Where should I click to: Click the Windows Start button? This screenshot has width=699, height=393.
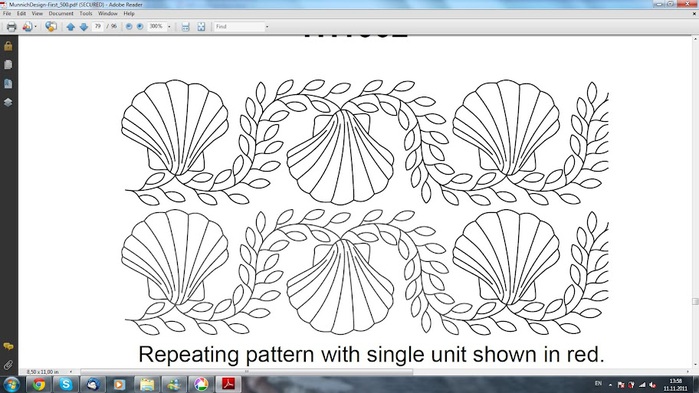[12, 384]
